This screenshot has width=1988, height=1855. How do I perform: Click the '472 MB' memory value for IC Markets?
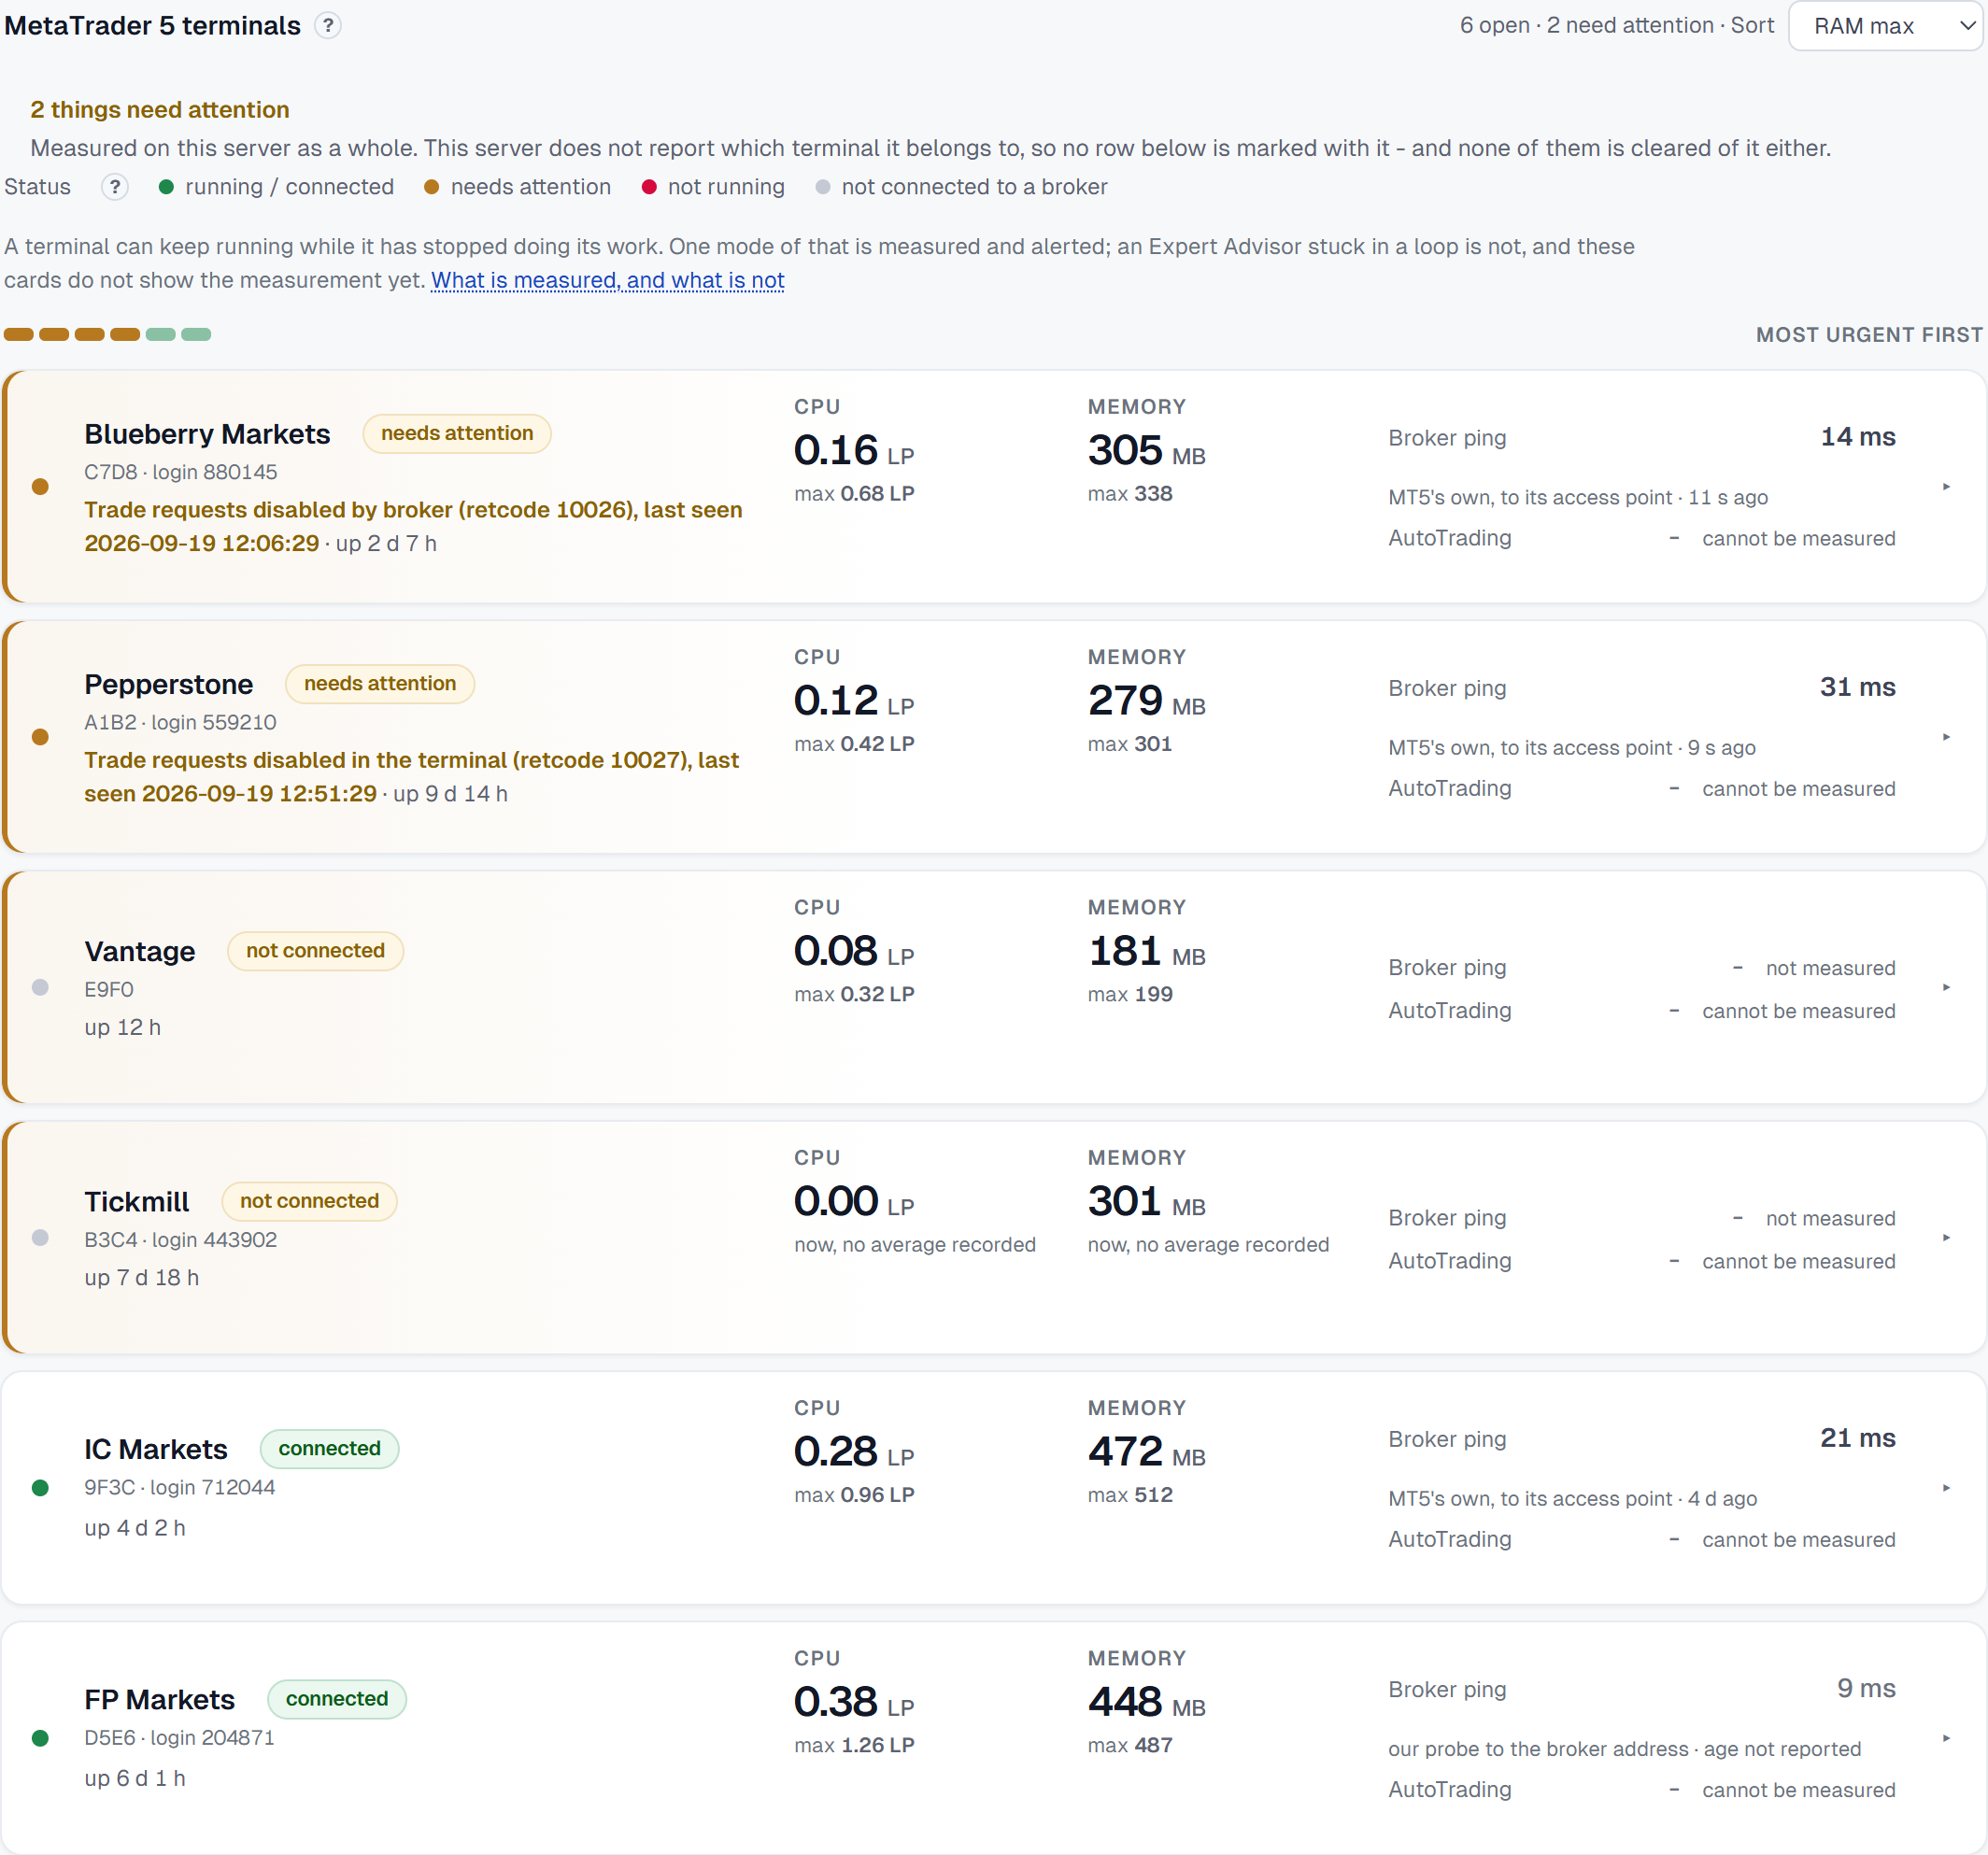(x=1146, y=1452)
